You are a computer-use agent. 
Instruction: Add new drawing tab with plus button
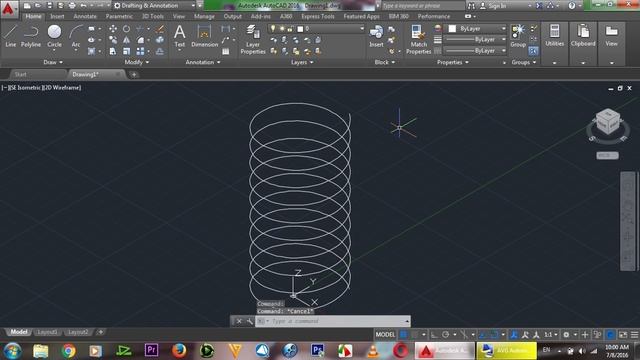pyautogui.click(x=134, y=74)
